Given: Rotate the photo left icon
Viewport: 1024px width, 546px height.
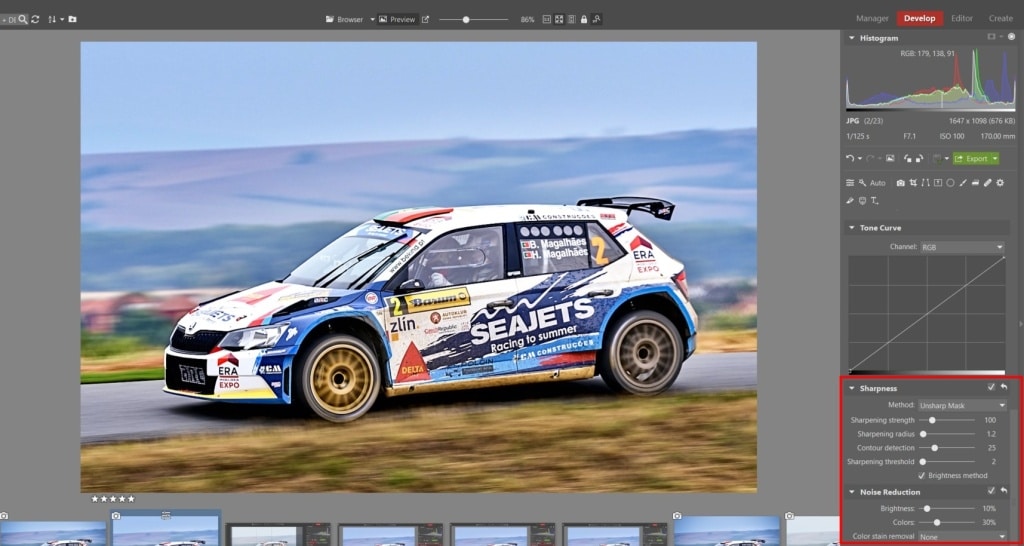Looking at the screenshot, I should [x=908, y=159].
